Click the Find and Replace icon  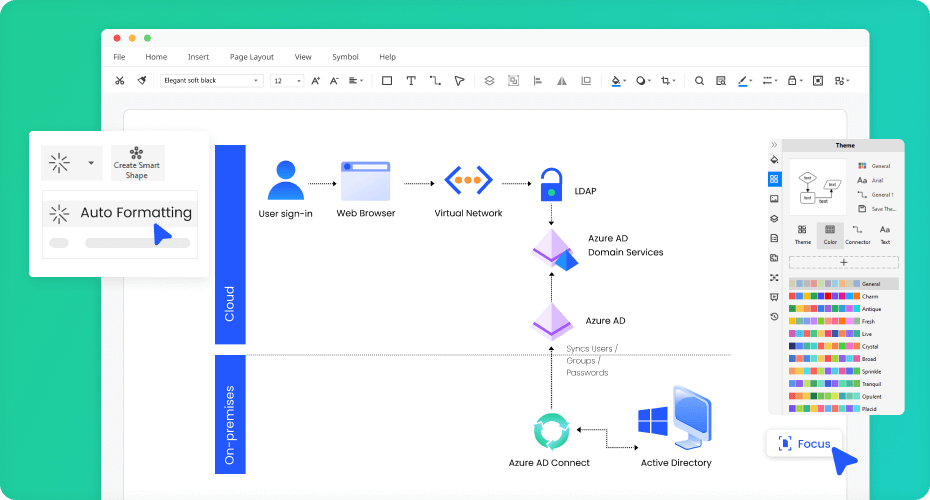(721, 81)
